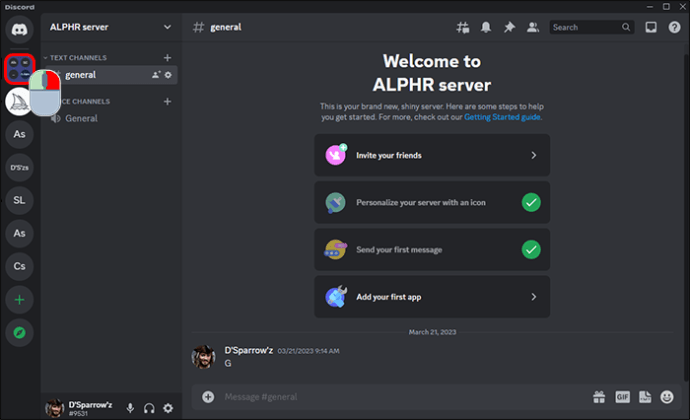Image resolution: width=690 pixels, height=420 pixels.
Task: Edit general channel settings gear
Action: [168, 75]
